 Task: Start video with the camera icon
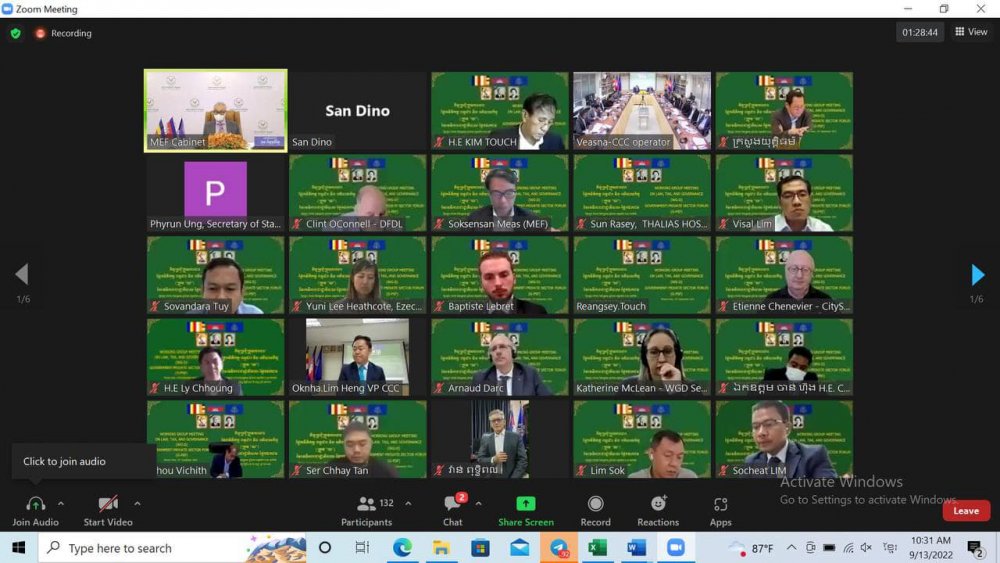(108, 504)
